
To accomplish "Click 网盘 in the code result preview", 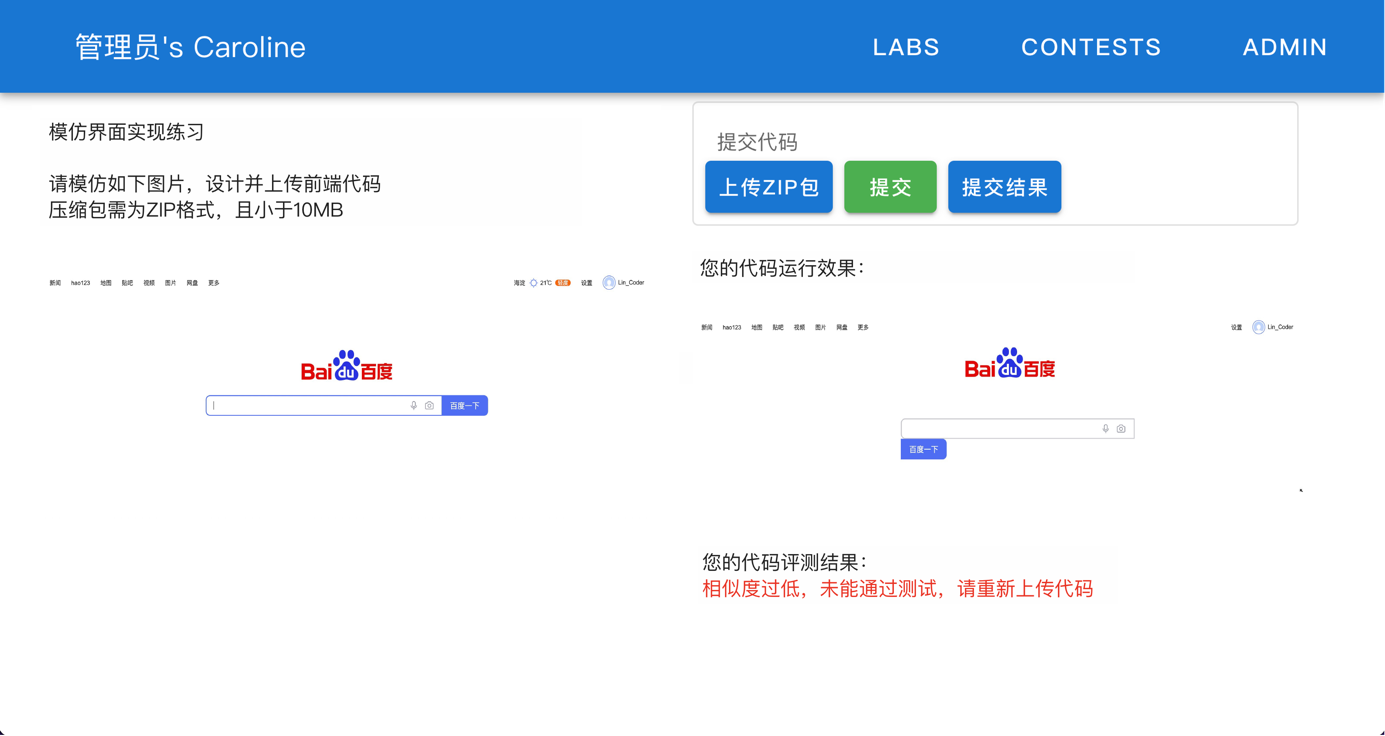I will tap(842, 327).
